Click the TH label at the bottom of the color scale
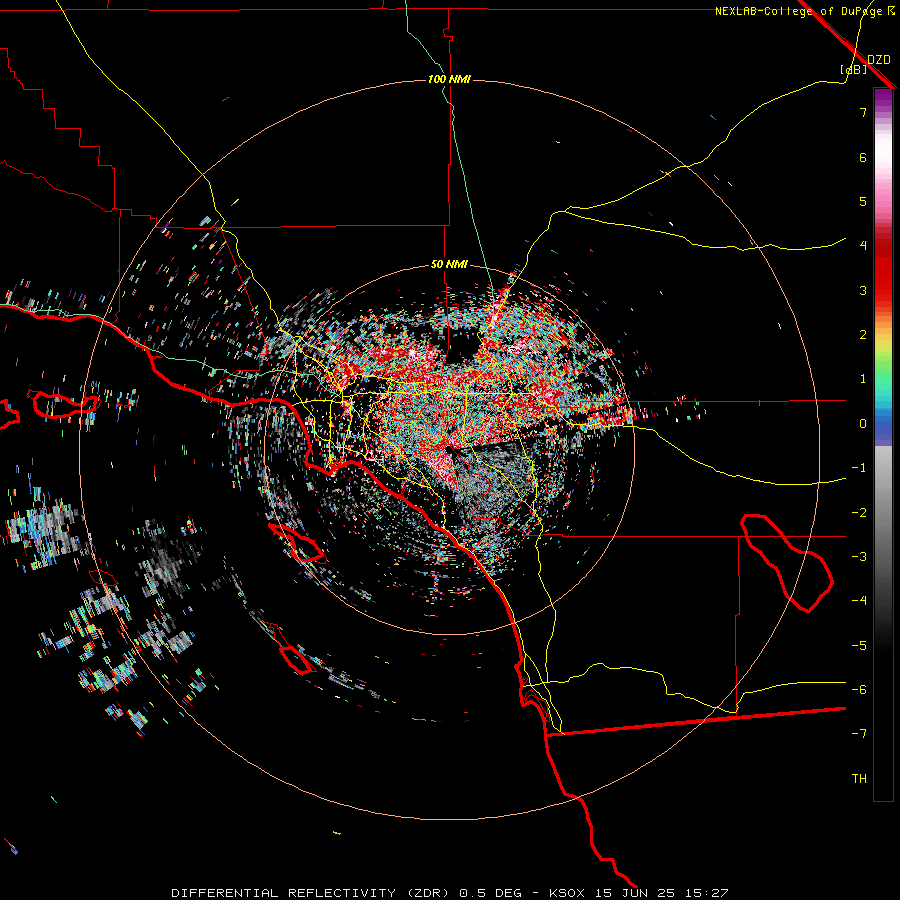This screenshot has height=900, width=900. (x=859, y=778)
